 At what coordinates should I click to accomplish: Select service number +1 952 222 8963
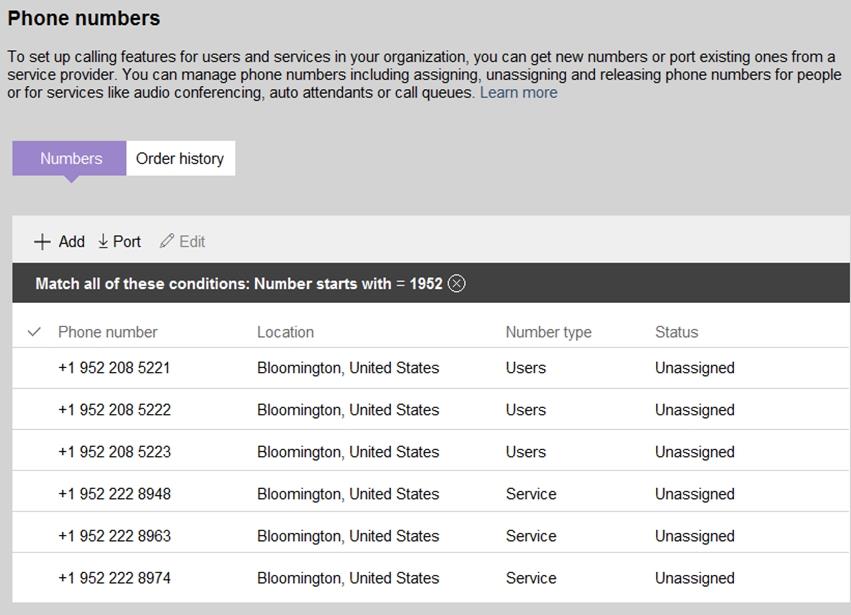[x=114, y=536]
